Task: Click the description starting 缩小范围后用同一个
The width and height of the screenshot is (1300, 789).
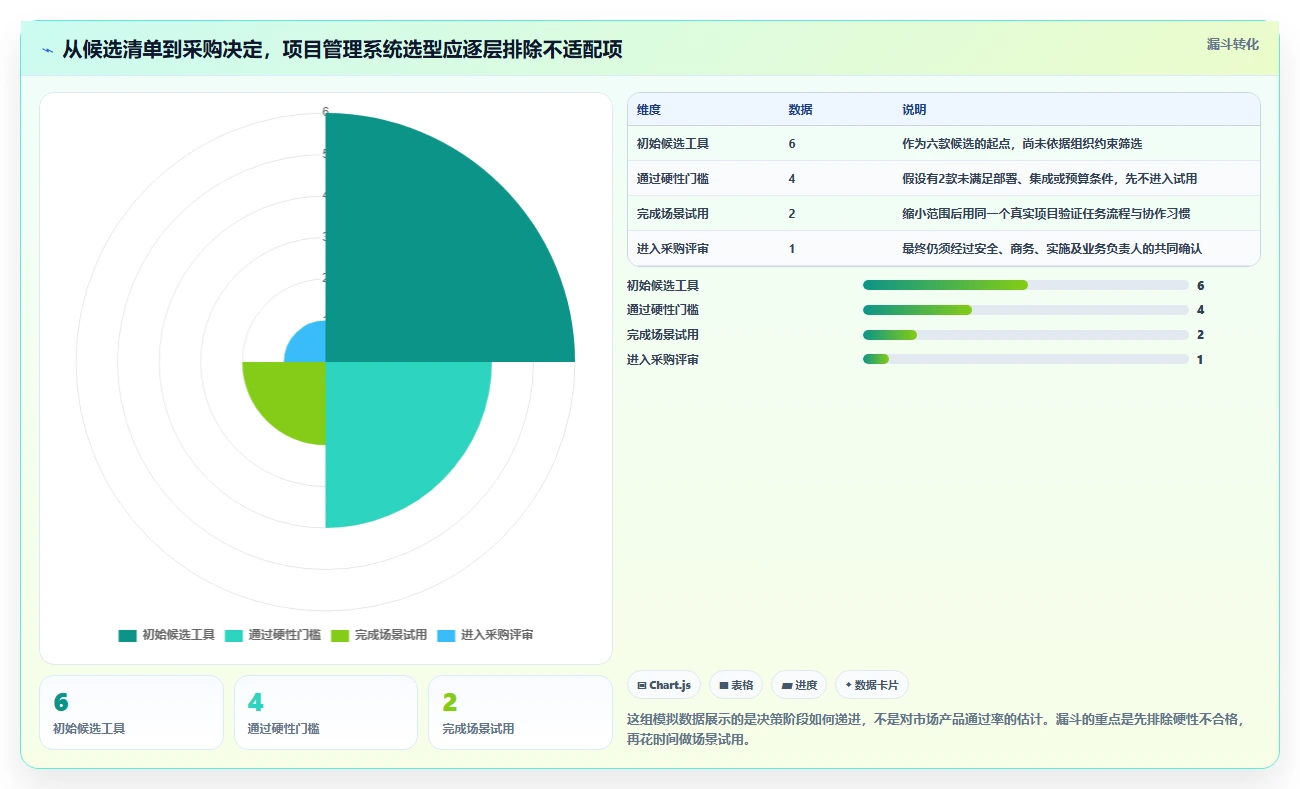Action: pos(1046,214)
